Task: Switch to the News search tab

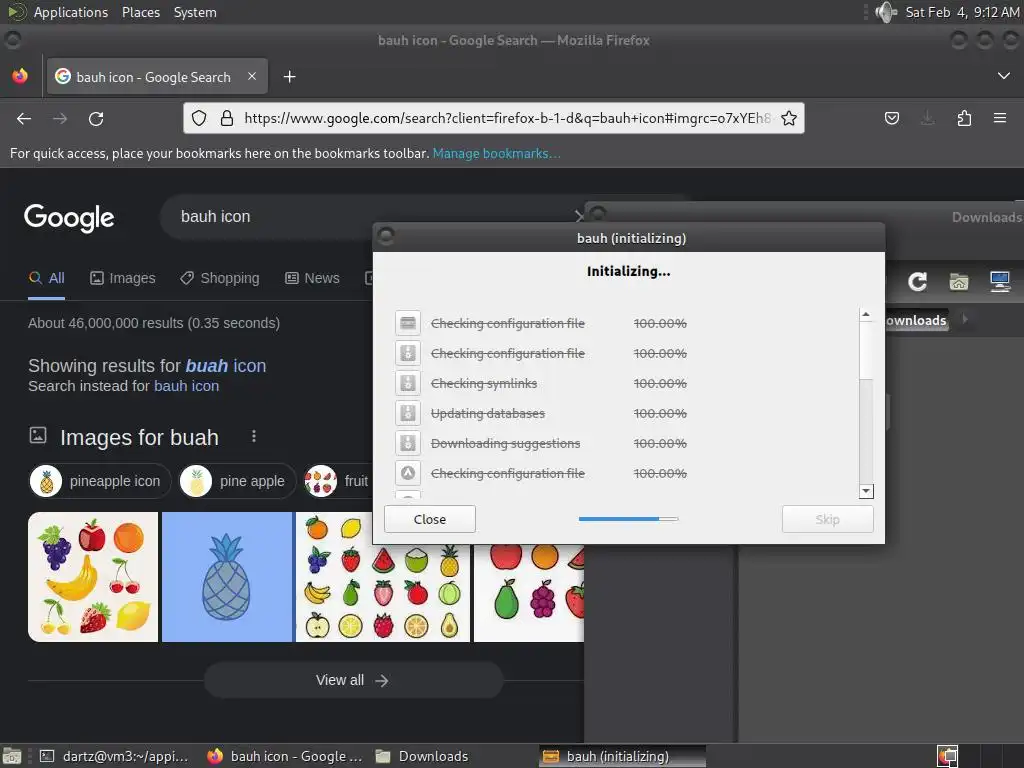Action: [312, 278]
